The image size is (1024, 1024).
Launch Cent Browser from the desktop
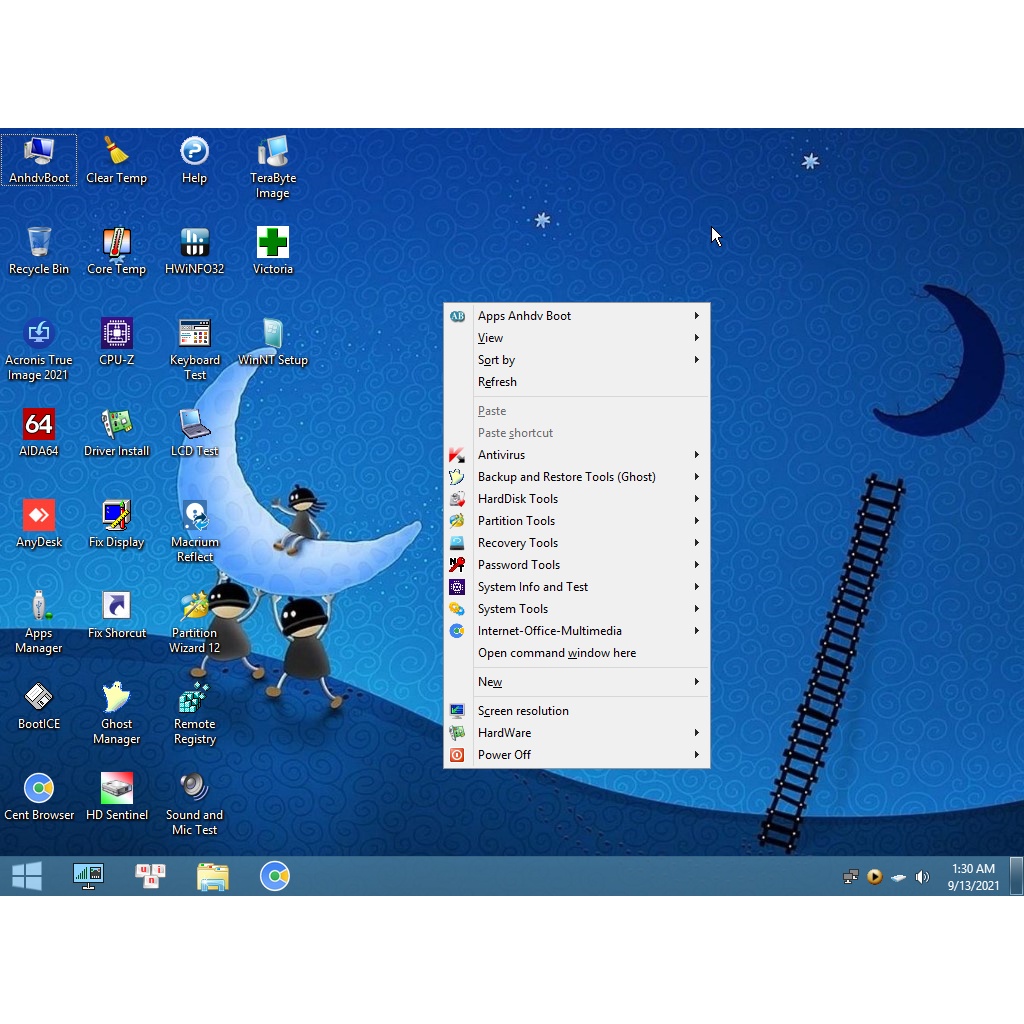[39, 796]
